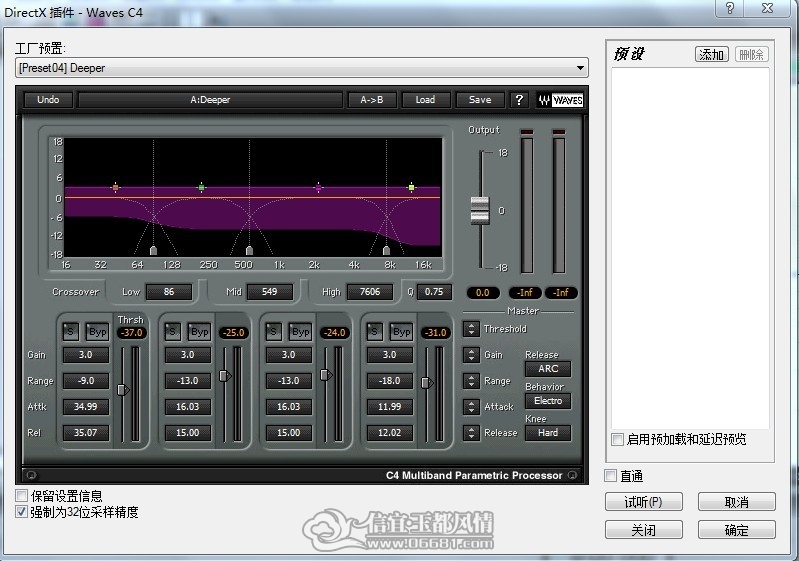Bypass band four with -31.0 threshold
This screenshot has width=799, height=561.
(401, 332)
